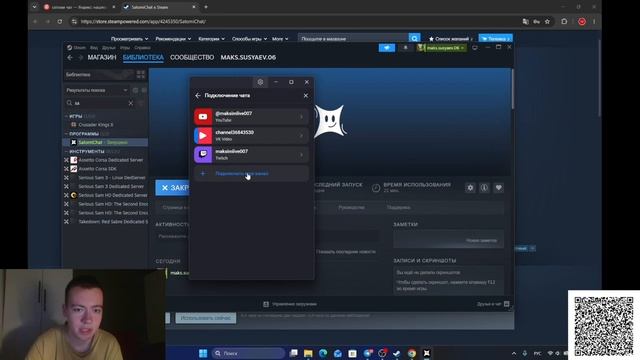Open SalomiChat settings gear in title bar
640x360 pixels.
(x=260, y=82)
